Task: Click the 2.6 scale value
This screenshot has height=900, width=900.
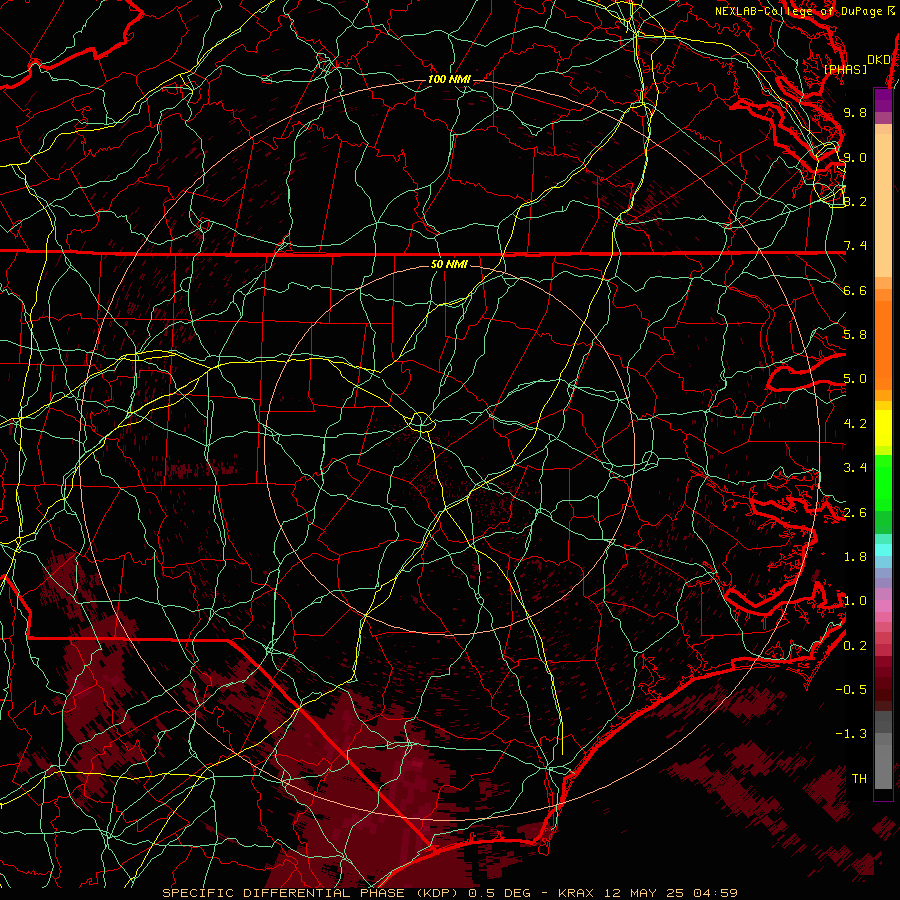Action: point(855,513)
